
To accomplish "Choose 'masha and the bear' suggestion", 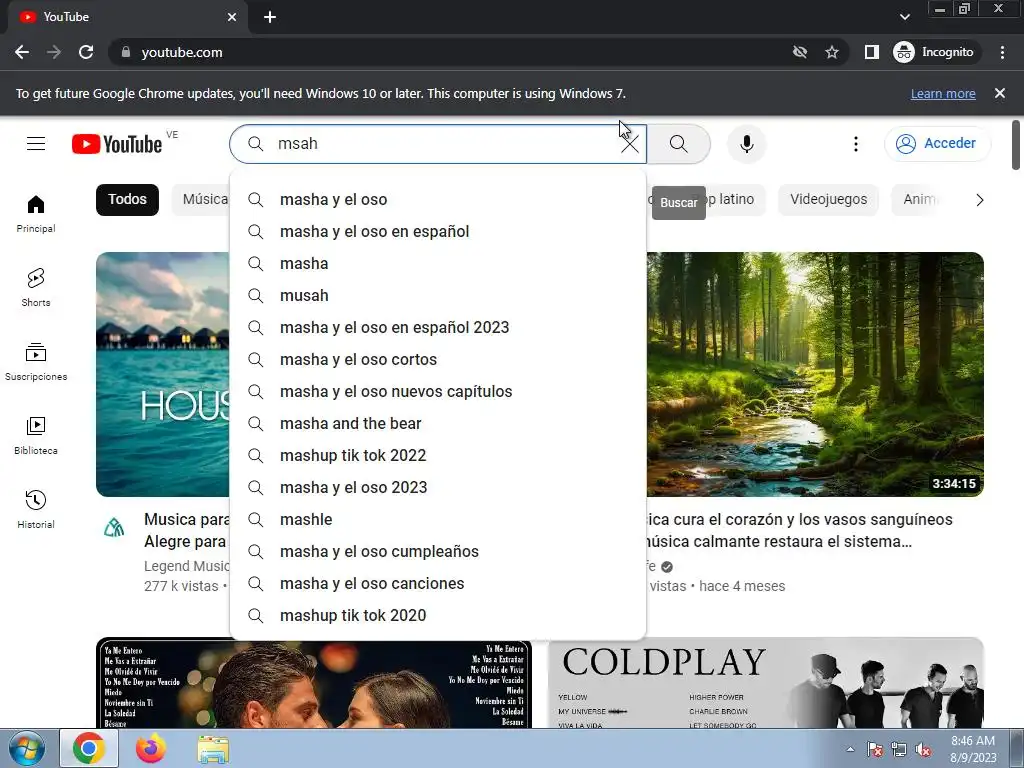I will [x=438, y=424].
